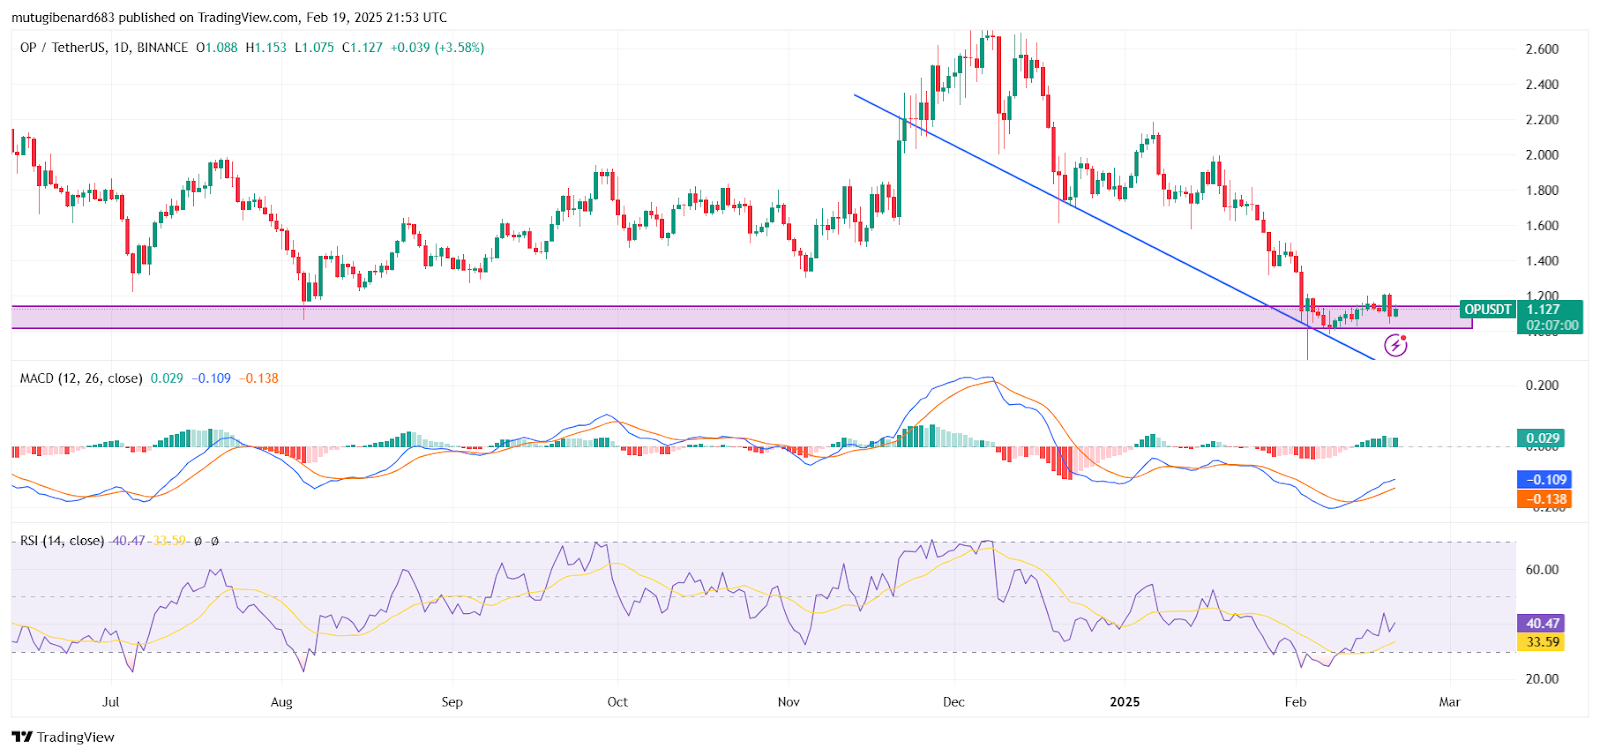This screenshot has width=1600, height=756.
Task: Click the 2.600 price axis label
Action: [1542, 49]
